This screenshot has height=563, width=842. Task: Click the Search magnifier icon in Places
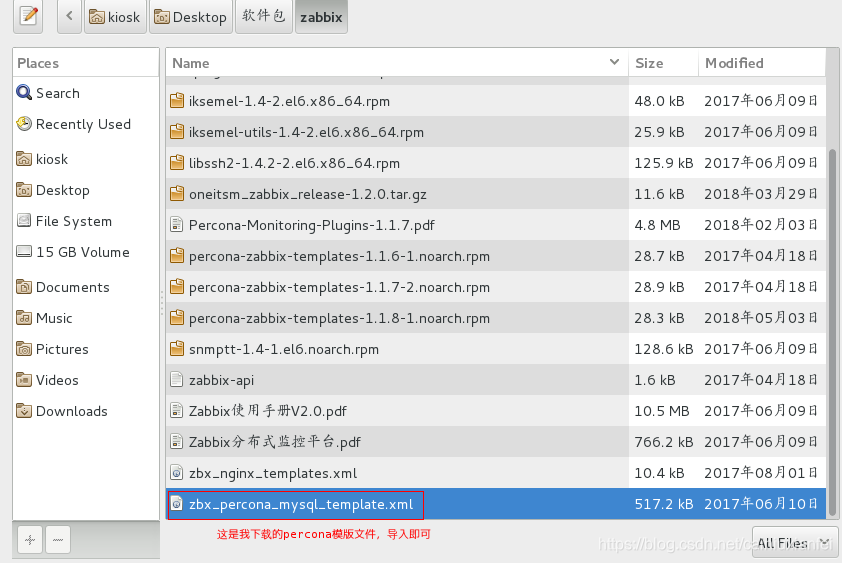[24, 93]
